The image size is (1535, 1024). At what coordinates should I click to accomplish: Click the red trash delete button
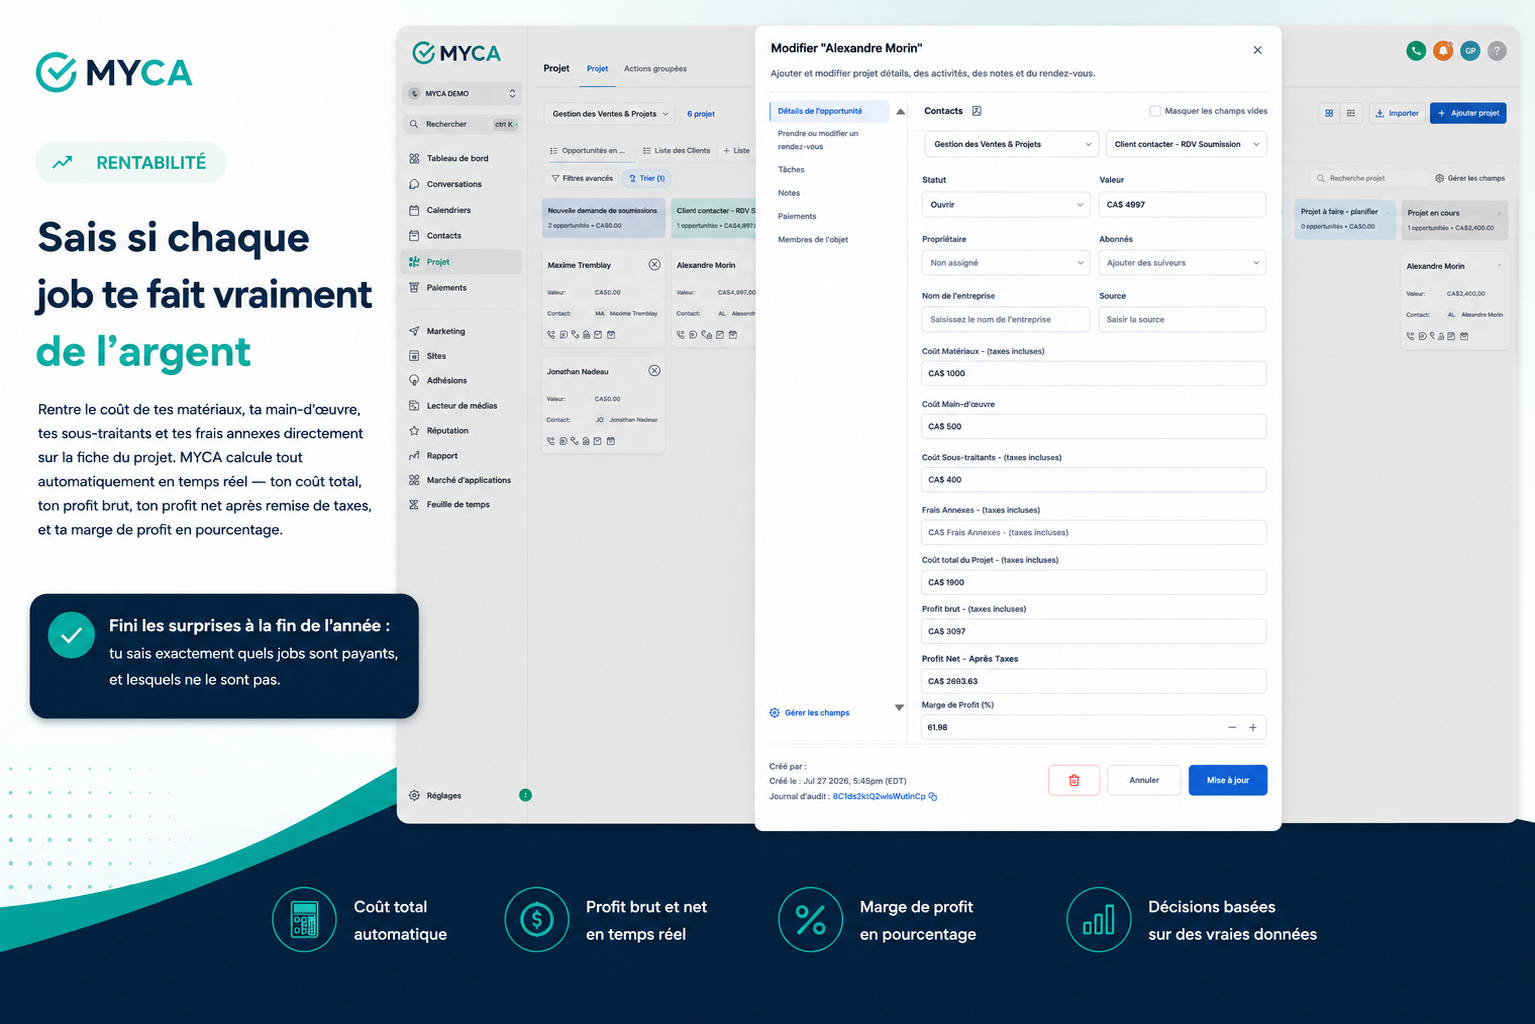tap(1074, 780)
